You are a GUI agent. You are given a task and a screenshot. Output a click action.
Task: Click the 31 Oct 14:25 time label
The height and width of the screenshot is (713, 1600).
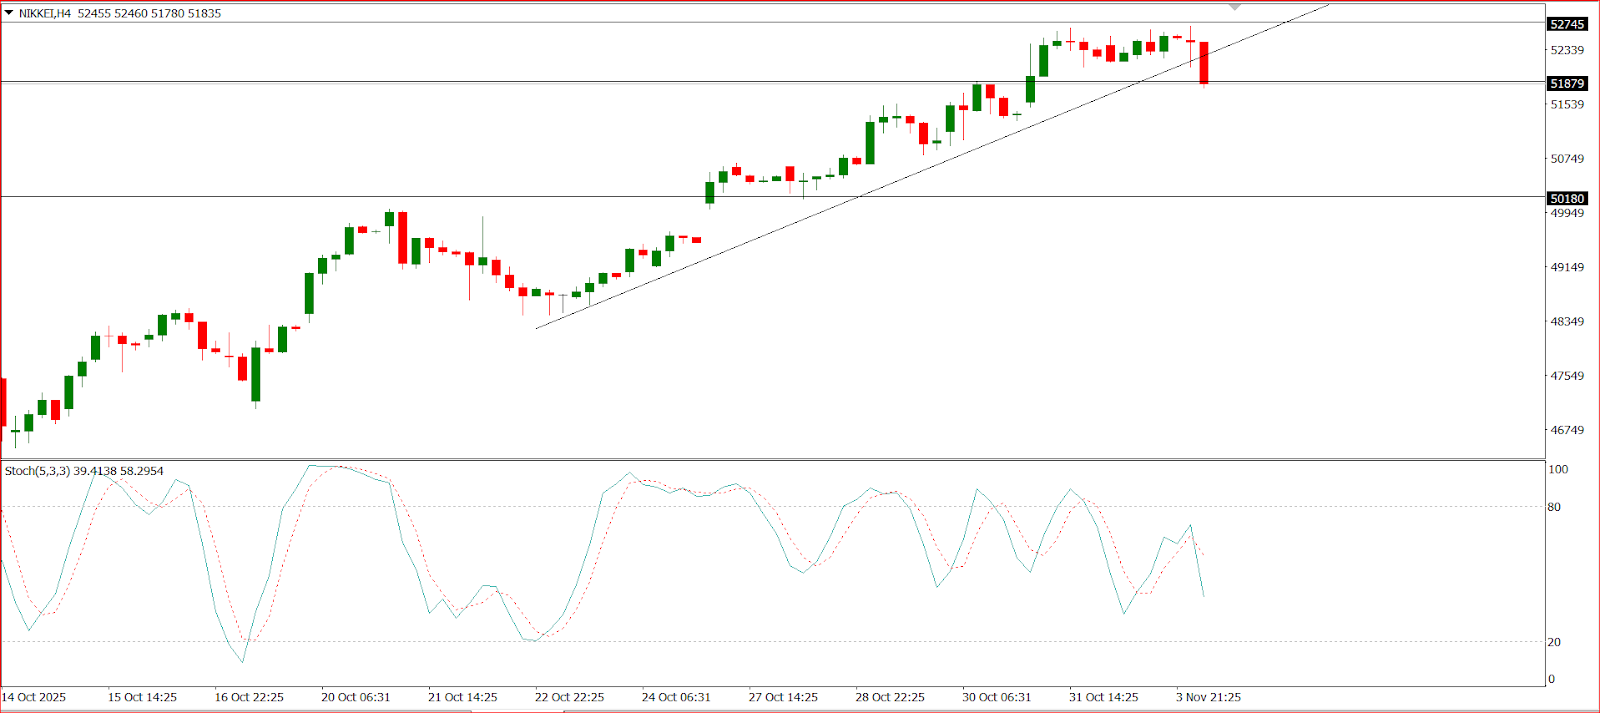pyautogui.click(x=1103, y=697)
